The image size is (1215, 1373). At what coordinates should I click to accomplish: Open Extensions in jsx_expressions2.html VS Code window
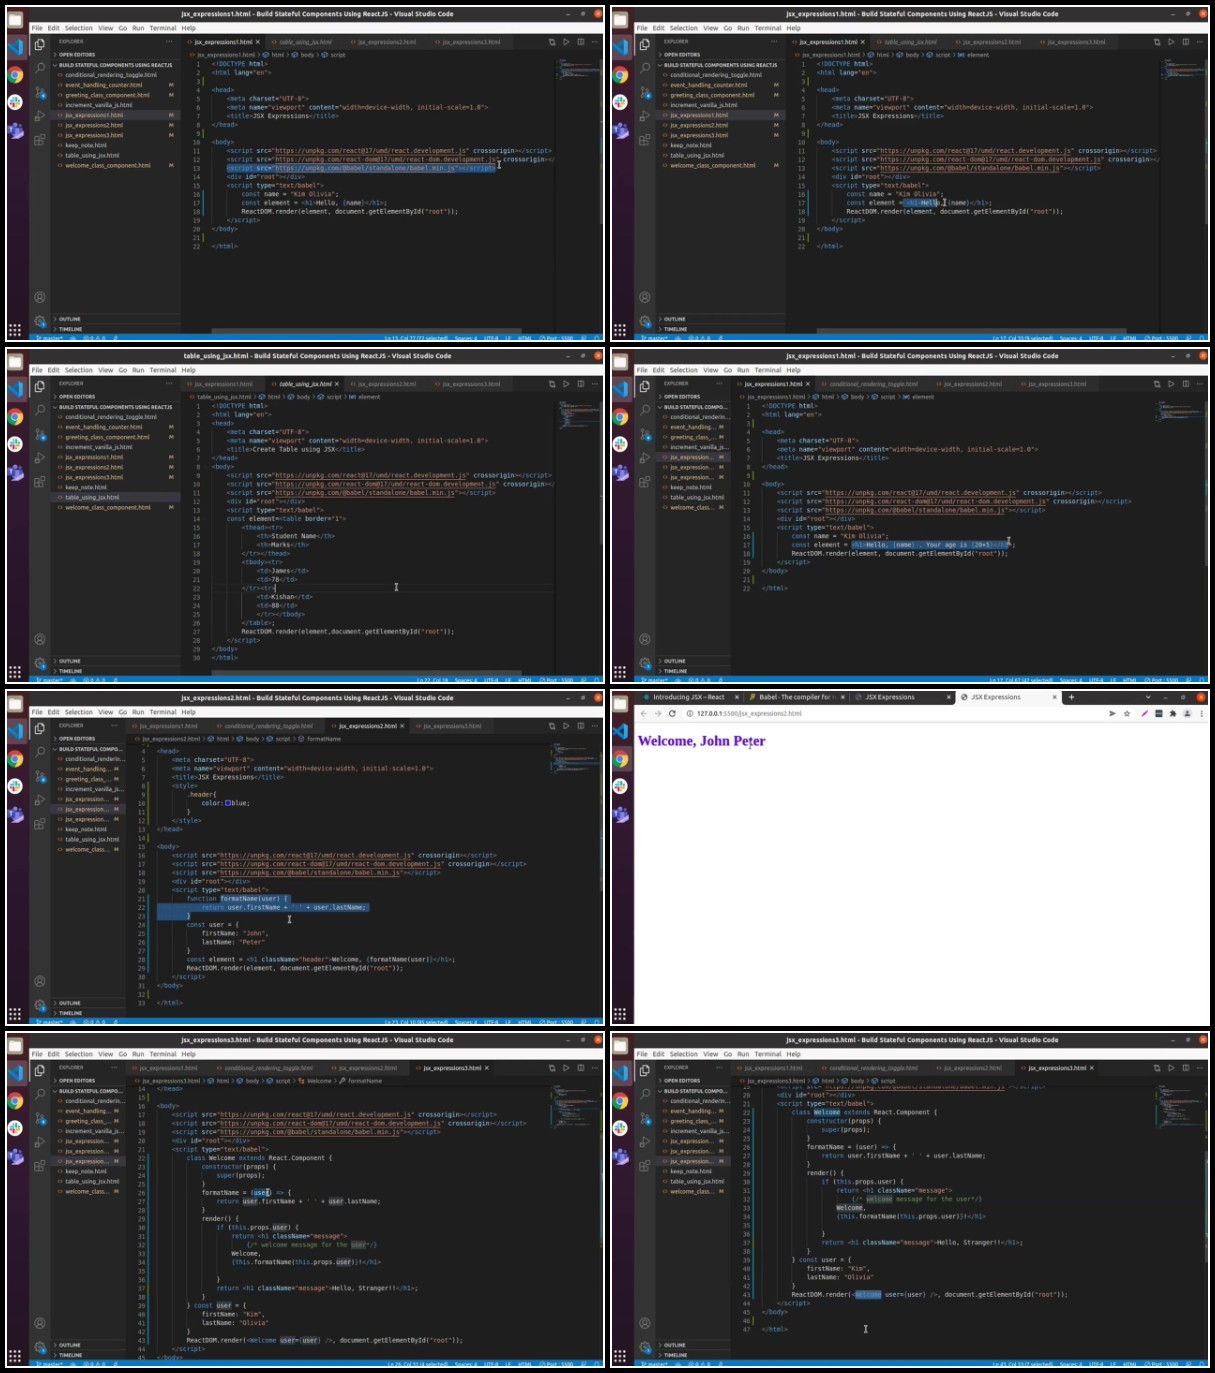coord(40,824)
